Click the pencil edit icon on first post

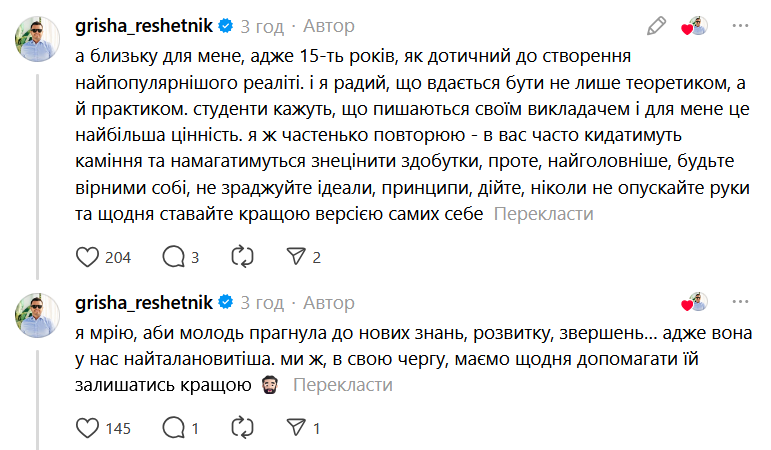[x=656, y=26]
